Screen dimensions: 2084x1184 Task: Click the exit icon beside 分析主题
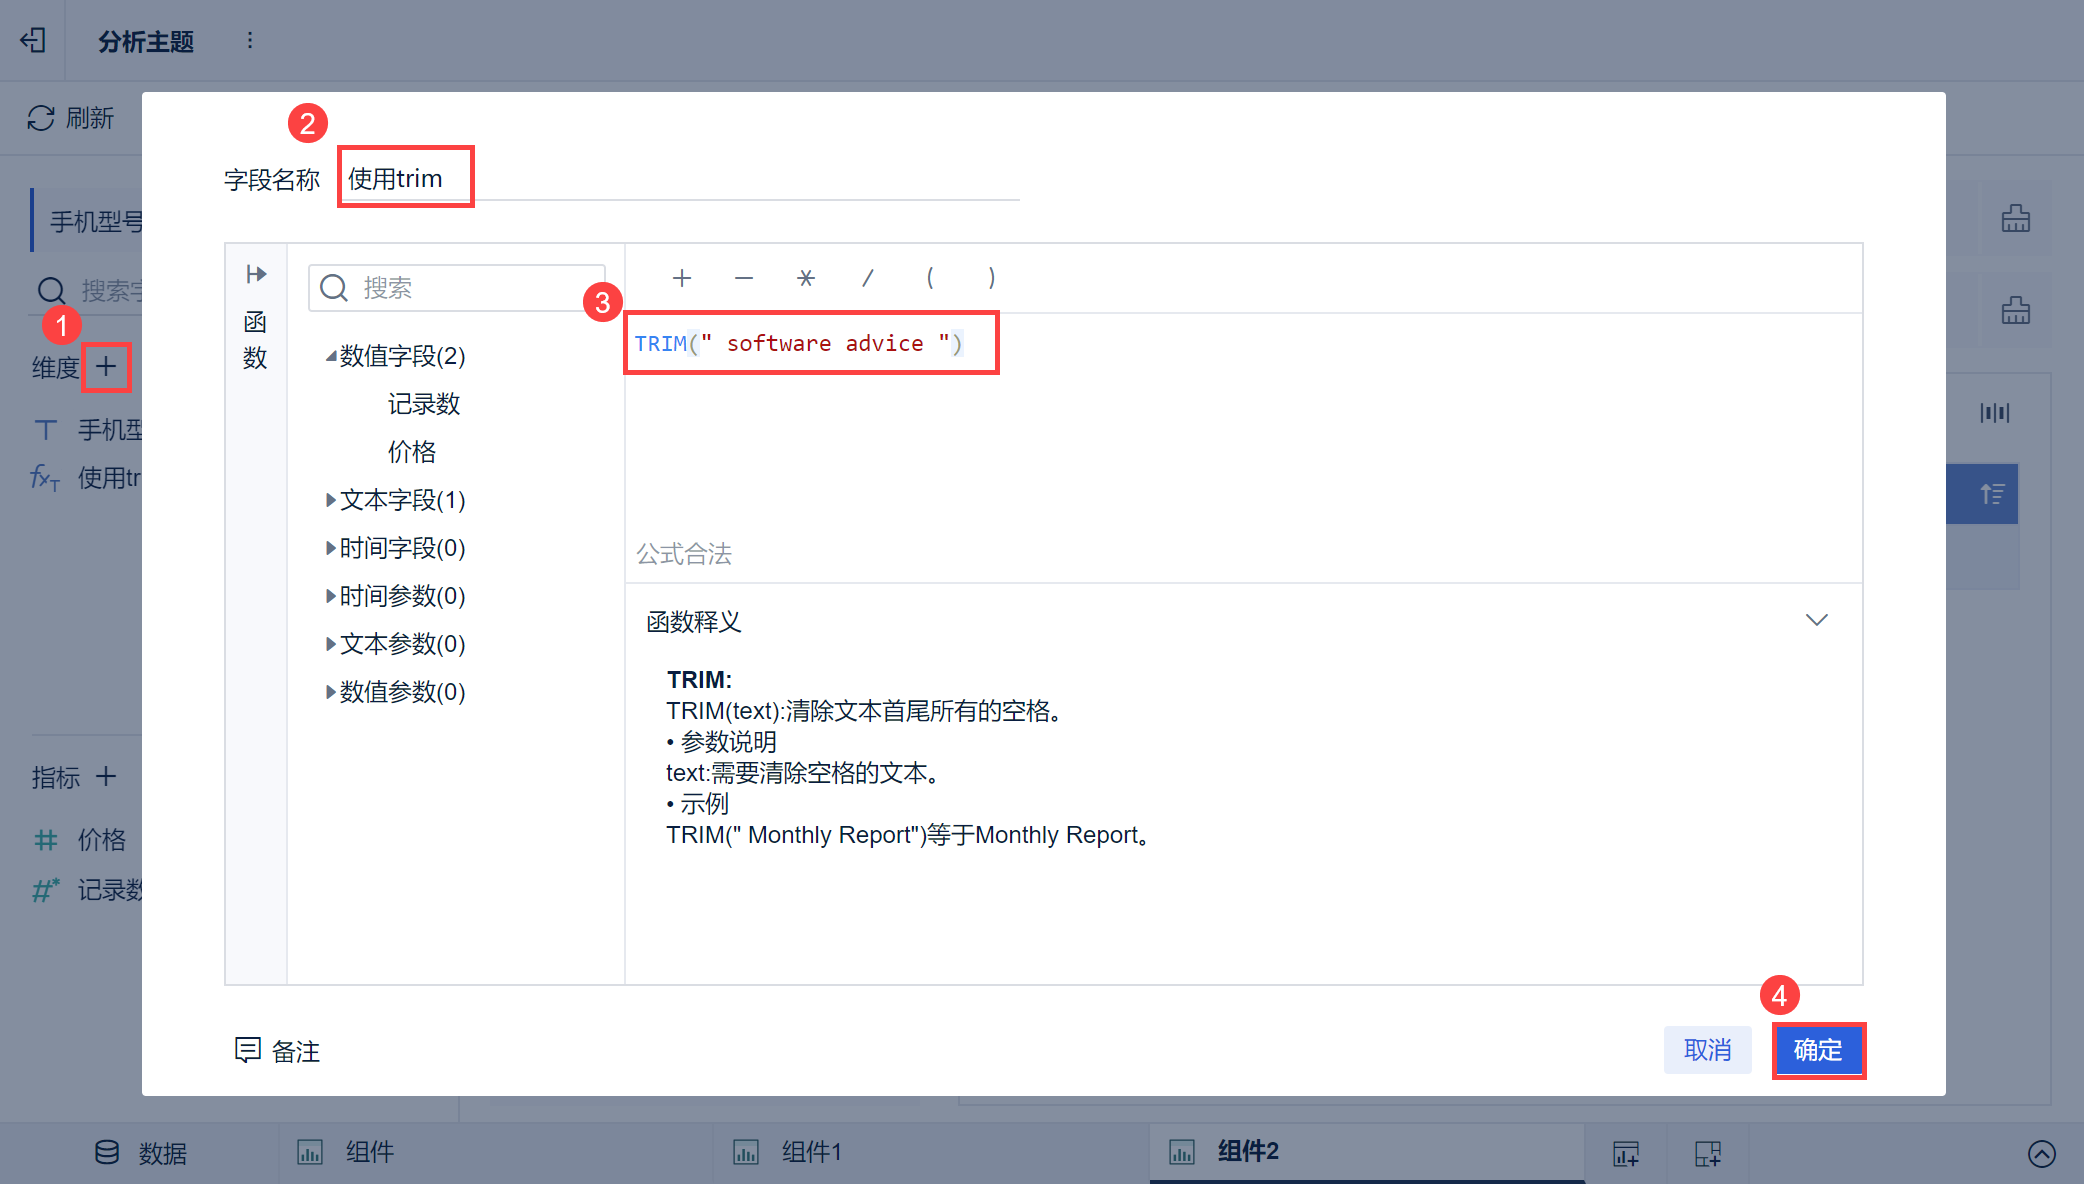(x=33, y=40)
